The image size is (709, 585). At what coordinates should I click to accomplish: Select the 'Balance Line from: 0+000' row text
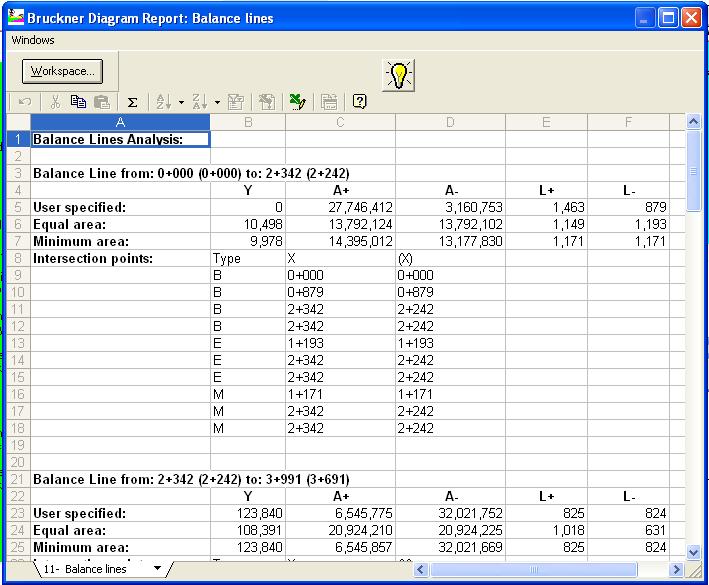click(x=191, y=174)
